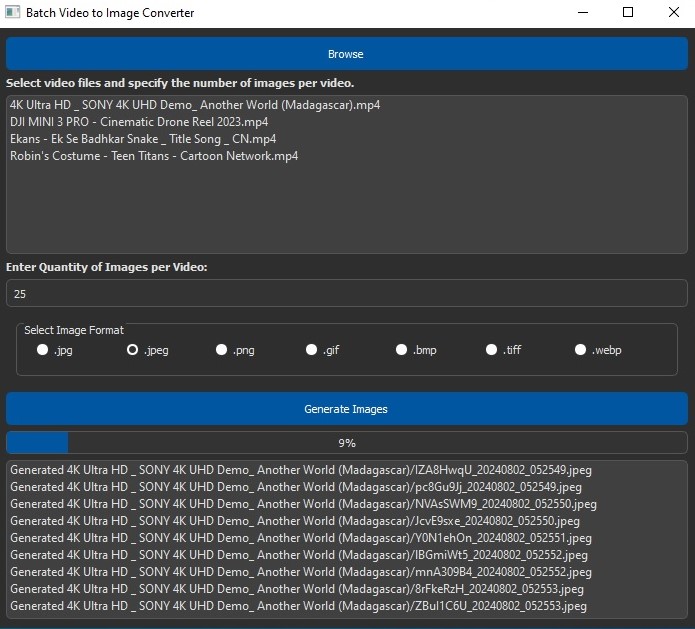Close the Batch Video to Image Converter

click(x=673, y=13)
